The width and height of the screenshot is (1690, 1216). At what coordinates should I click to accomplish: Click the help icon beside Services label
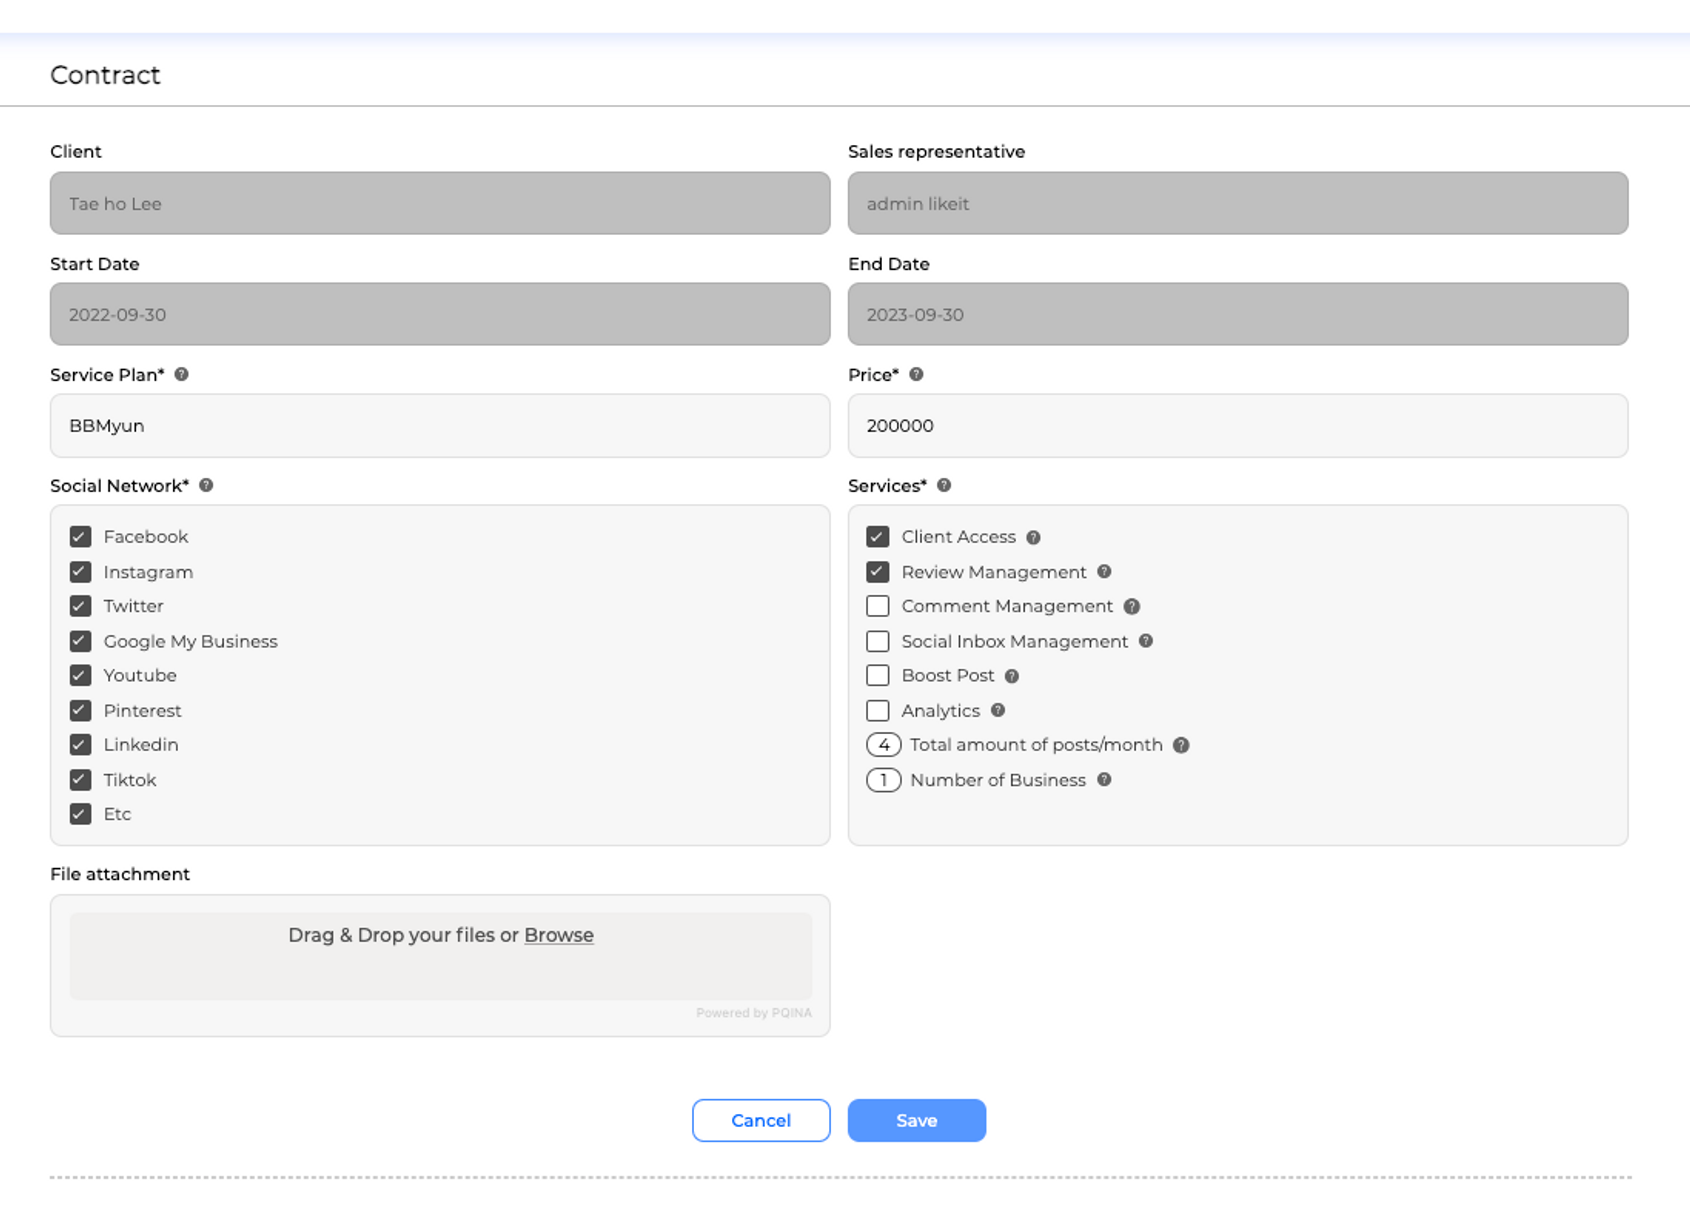coord(944,485)
